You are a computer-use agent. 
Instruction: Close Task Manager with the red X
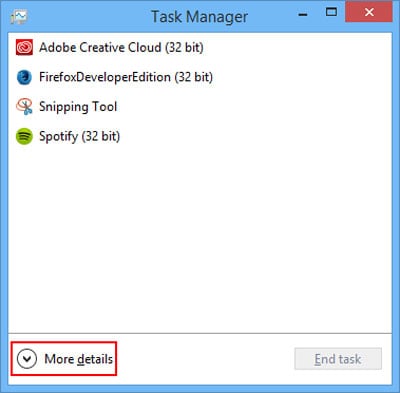pyautogui.click(x=369, y=12)
